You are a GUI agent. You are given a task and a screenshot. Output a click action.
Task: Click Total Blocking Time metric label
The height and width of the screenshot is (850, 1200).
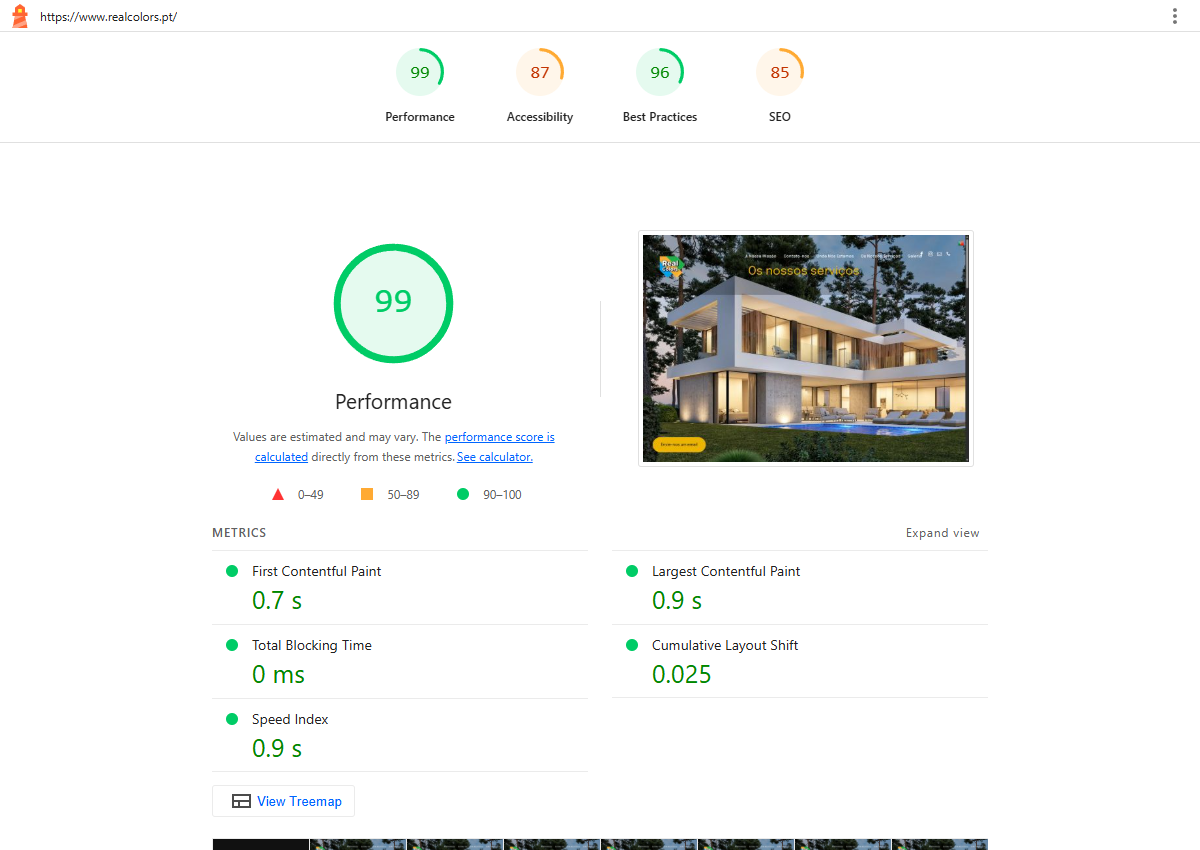point(312,645)
